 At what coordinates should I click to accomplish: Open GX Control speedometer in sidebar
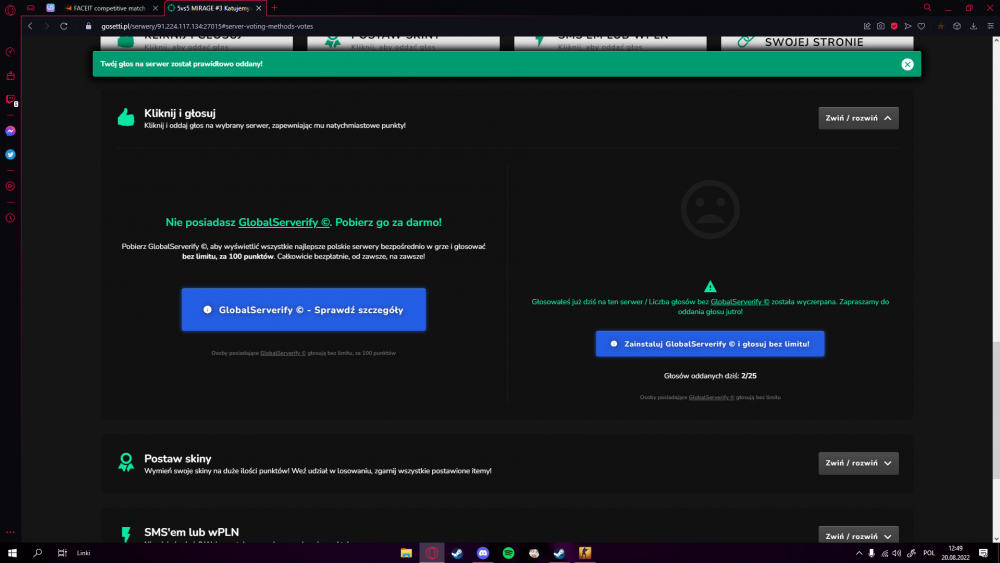click(10, 52)
